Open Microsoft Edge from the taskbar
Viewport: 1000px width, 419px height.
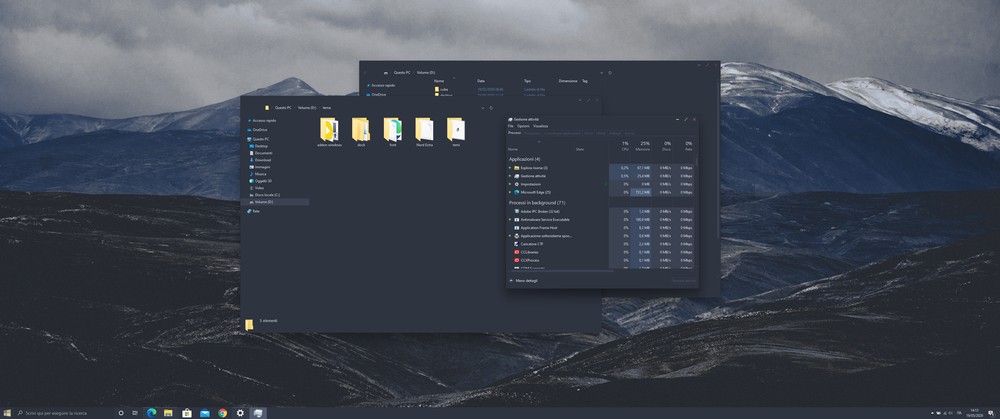tap(152, 412)
